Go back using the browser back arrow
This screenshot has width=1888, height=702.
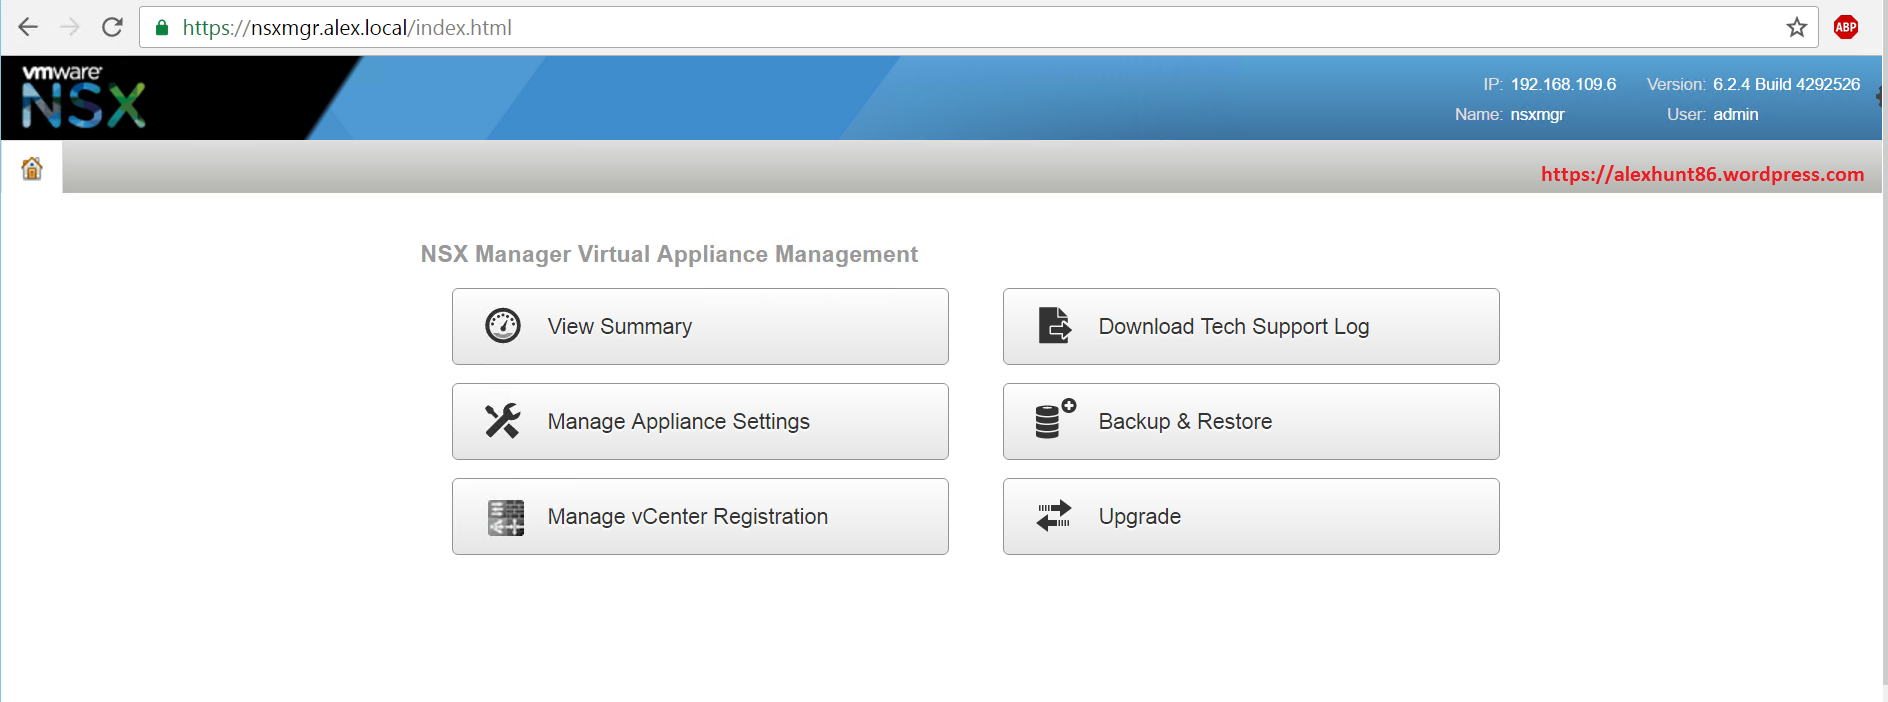28,27
